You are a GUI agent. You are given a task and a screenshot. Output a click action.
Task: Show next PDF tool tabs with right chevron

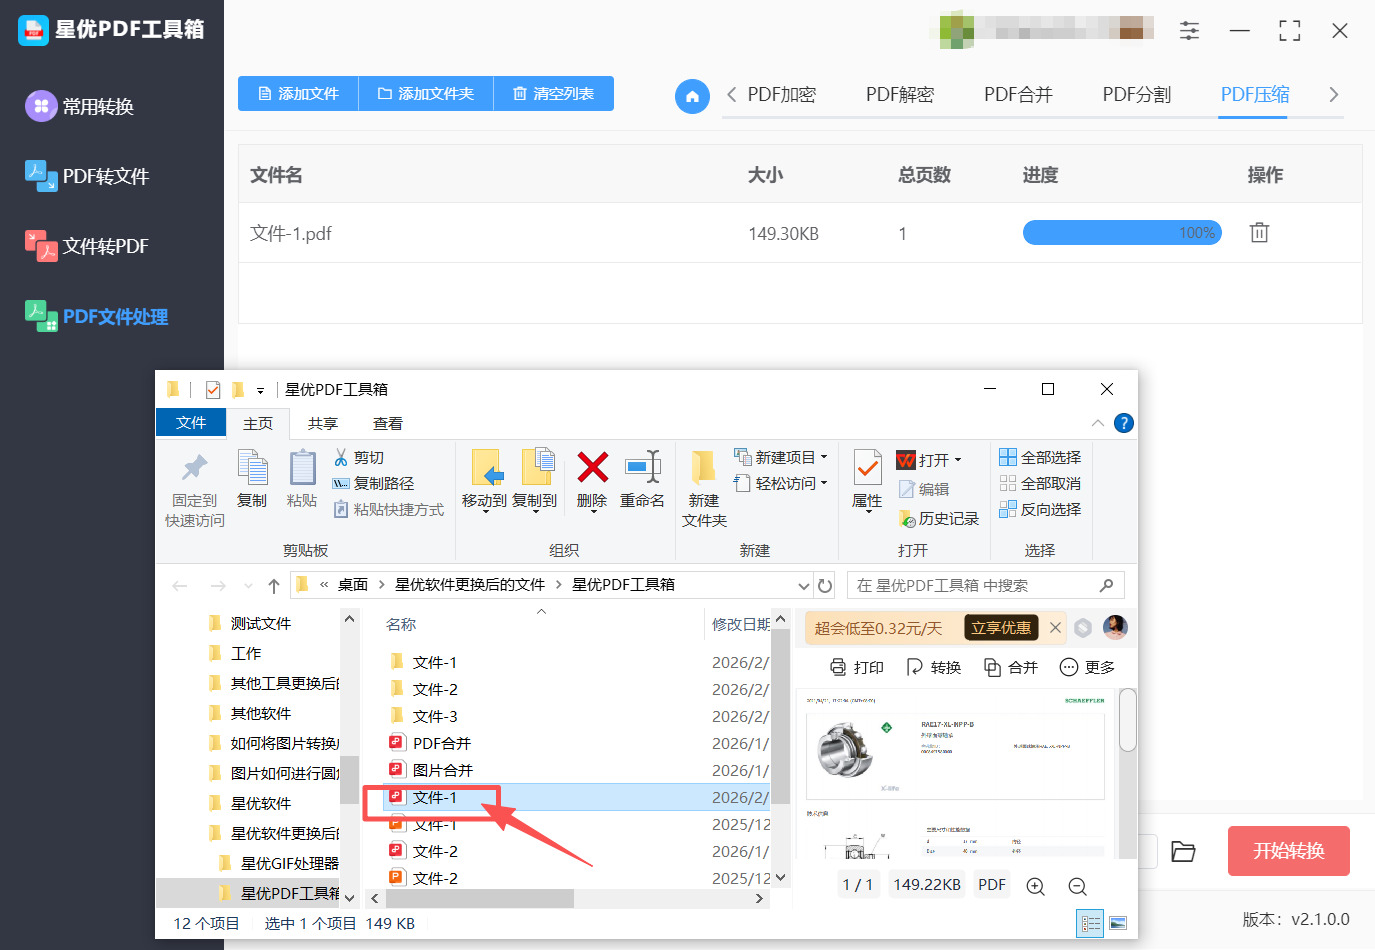(x=1333, y=95)
